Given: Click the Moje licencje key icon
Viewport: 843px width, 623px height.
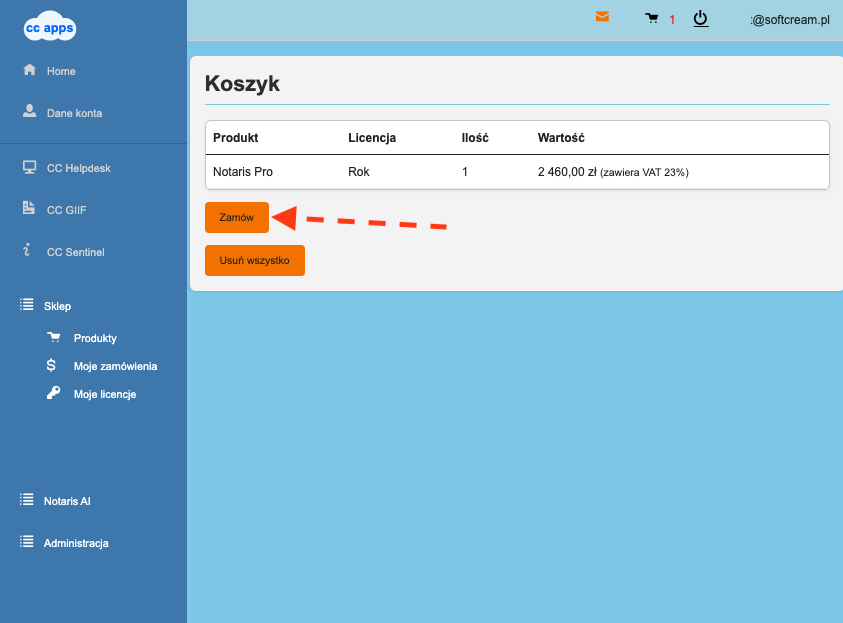Looking at the screenshot, I should tap(54, 393).
